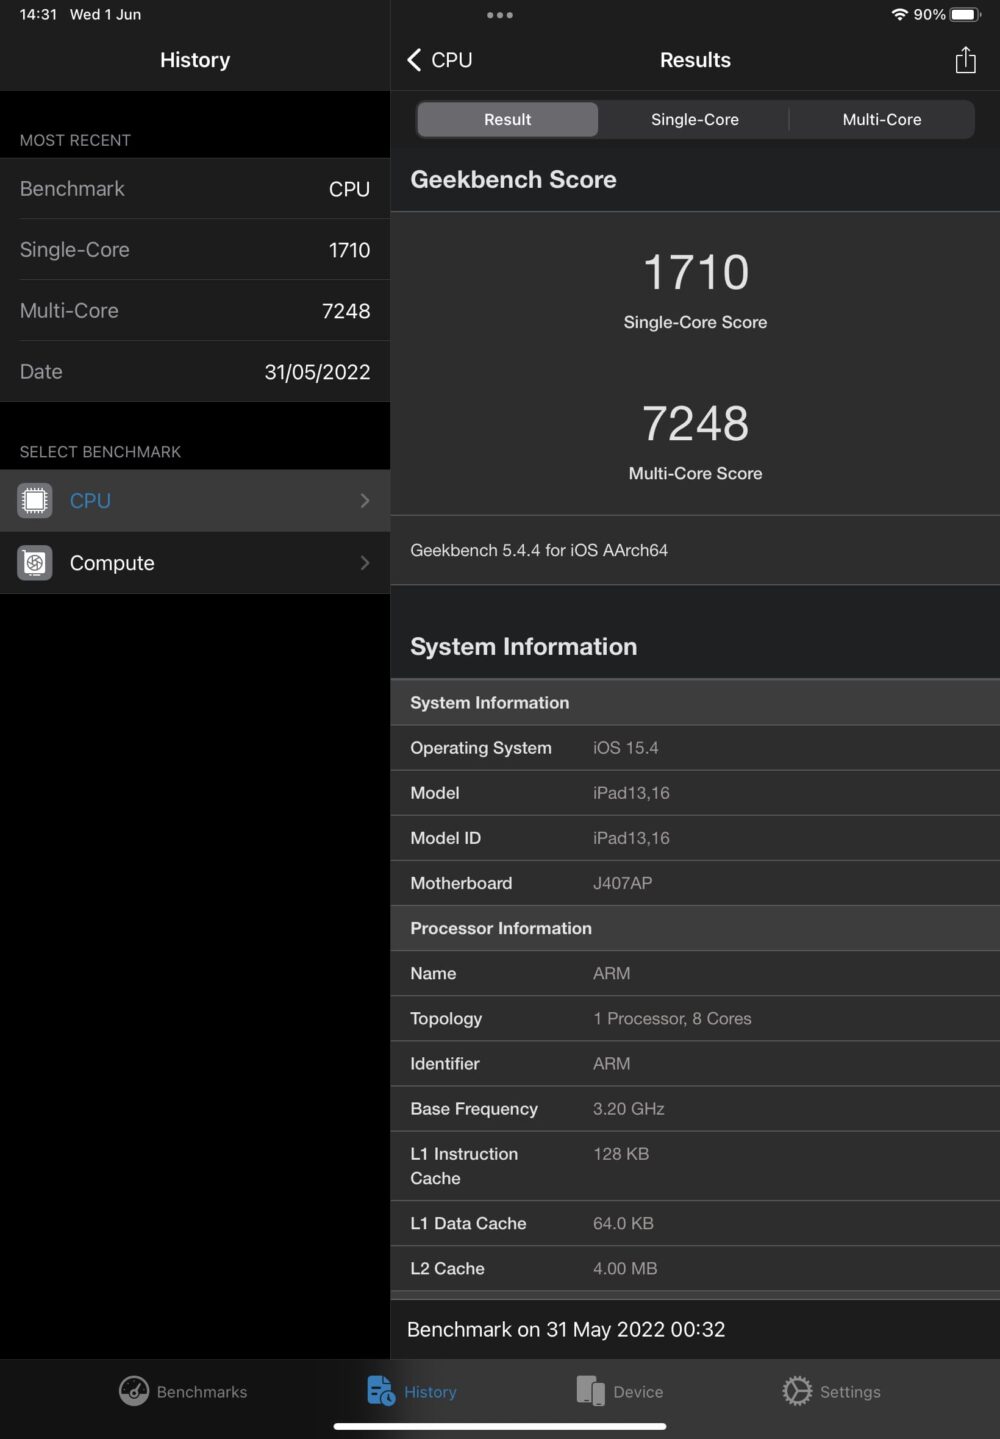Tap the share icon in the top right
The width and height of the screenshot is (1000, 1439).
965,60
